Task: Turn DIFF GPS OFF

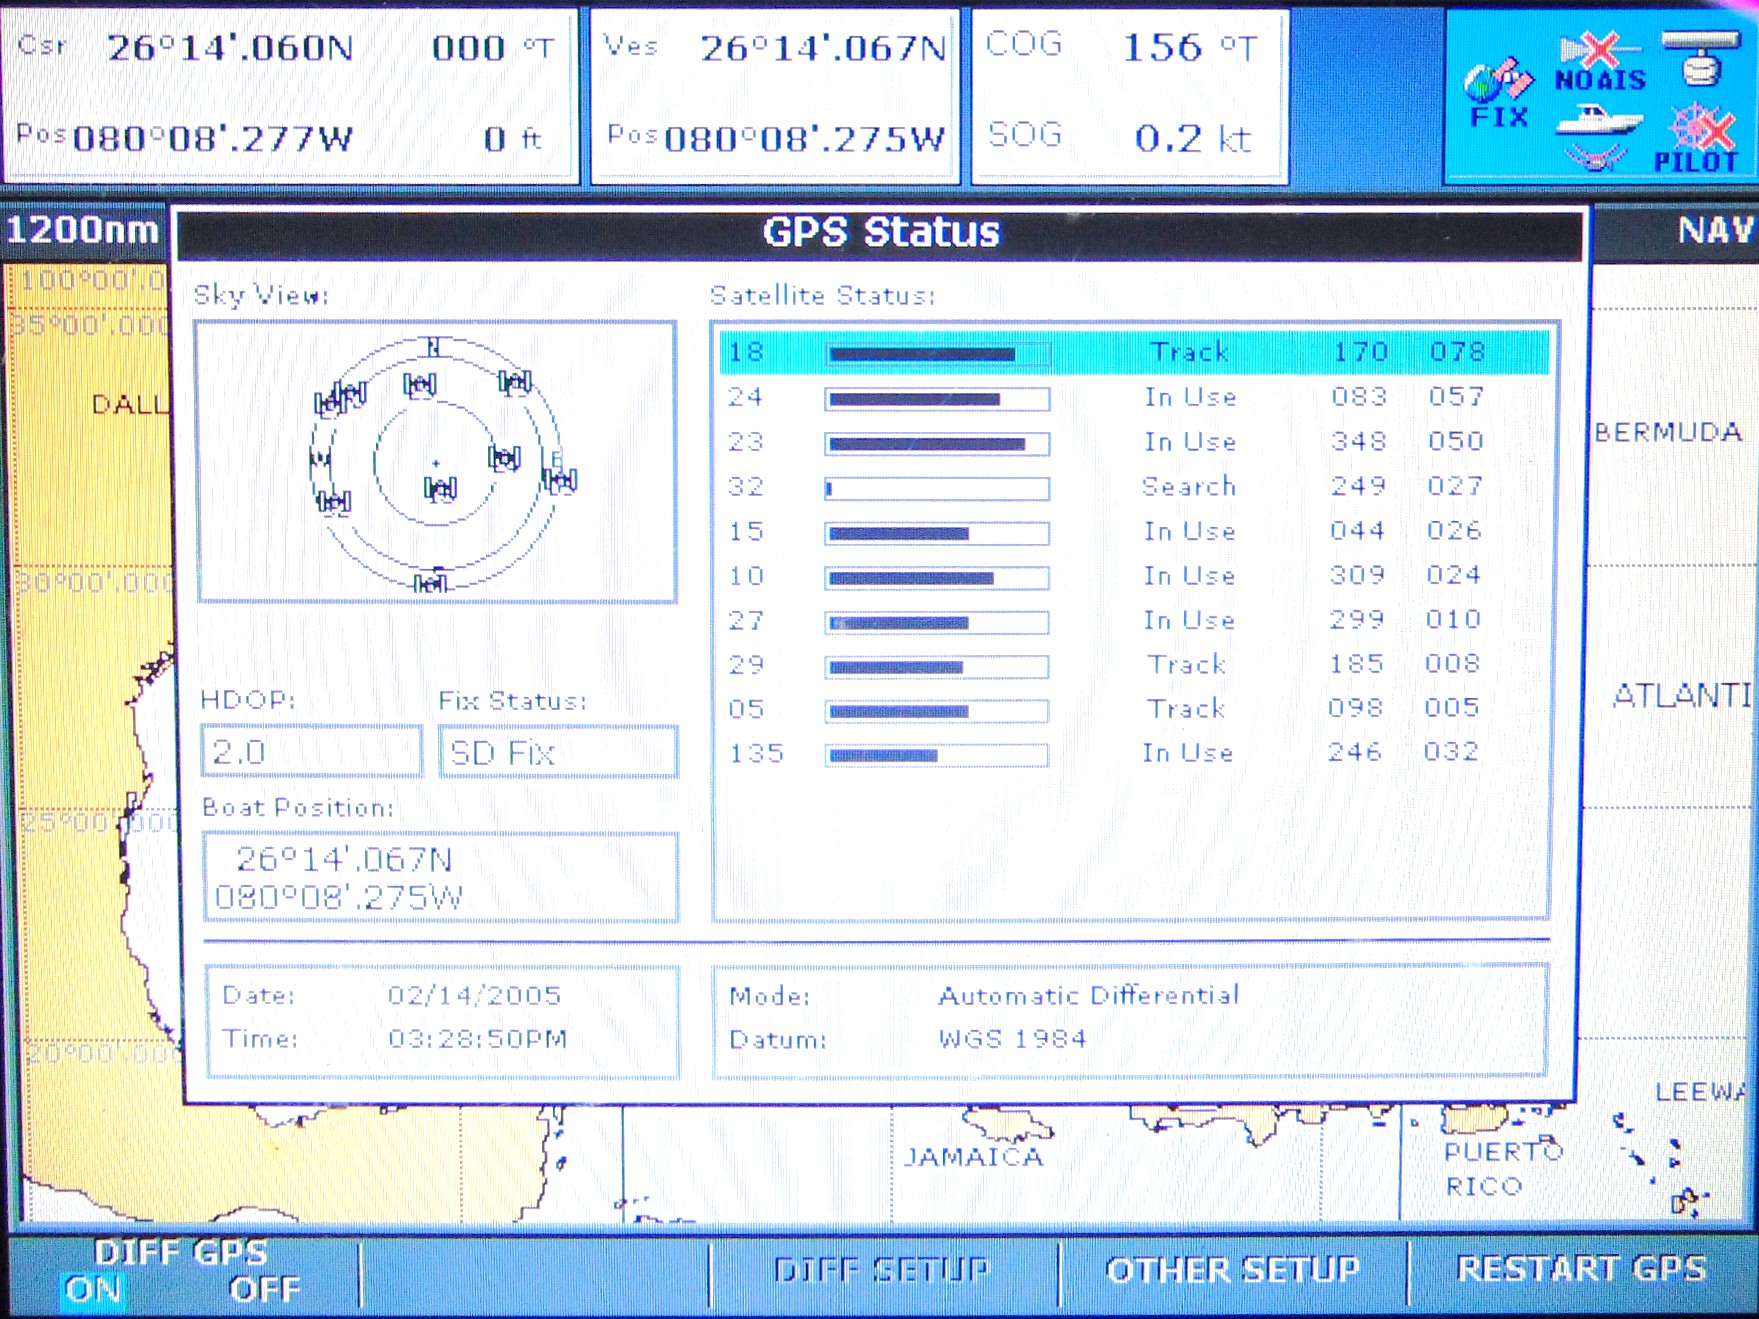Action: (264, 1289)
